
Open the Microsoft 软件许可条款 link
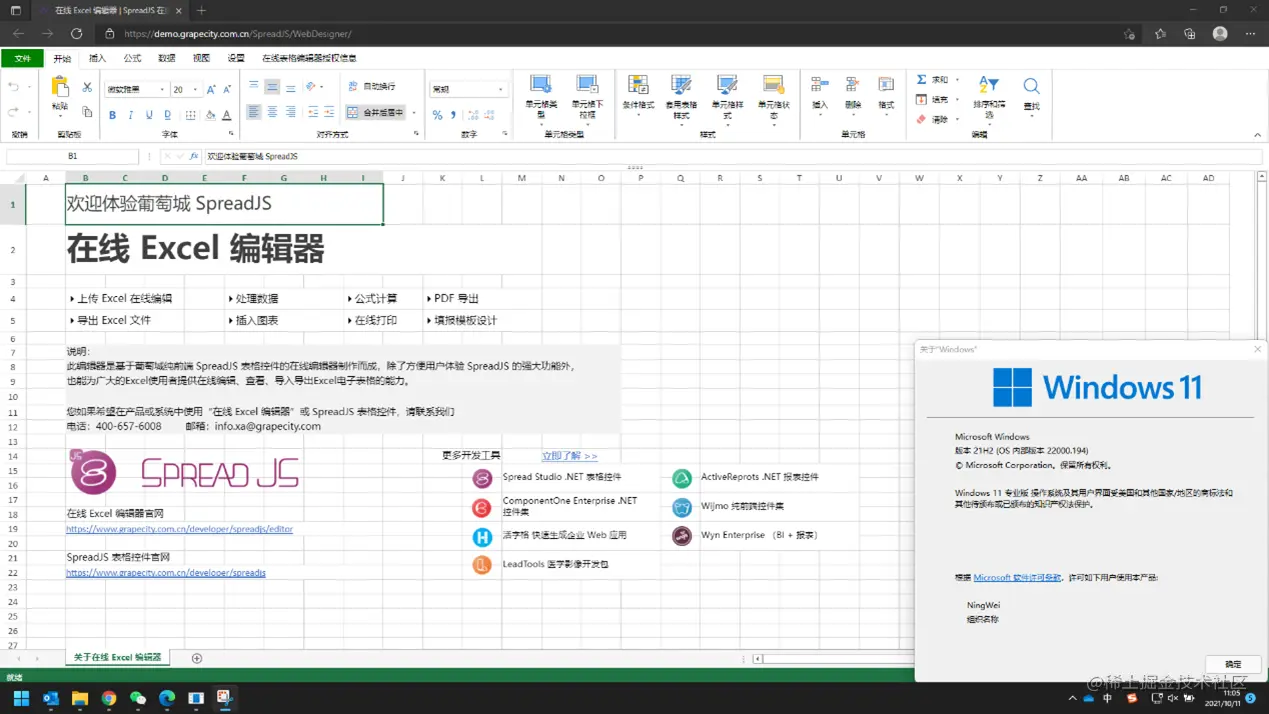point(1017,578)
